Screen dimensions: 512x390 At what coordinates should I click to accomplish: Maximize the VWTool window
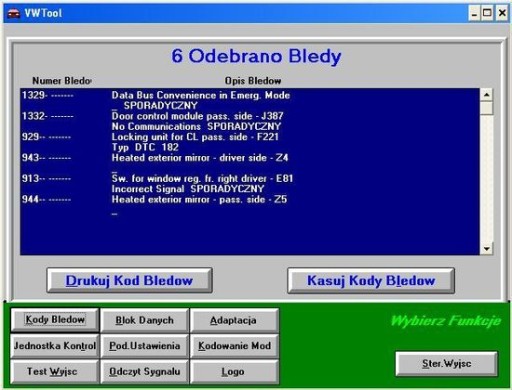(x=487, y=13)
